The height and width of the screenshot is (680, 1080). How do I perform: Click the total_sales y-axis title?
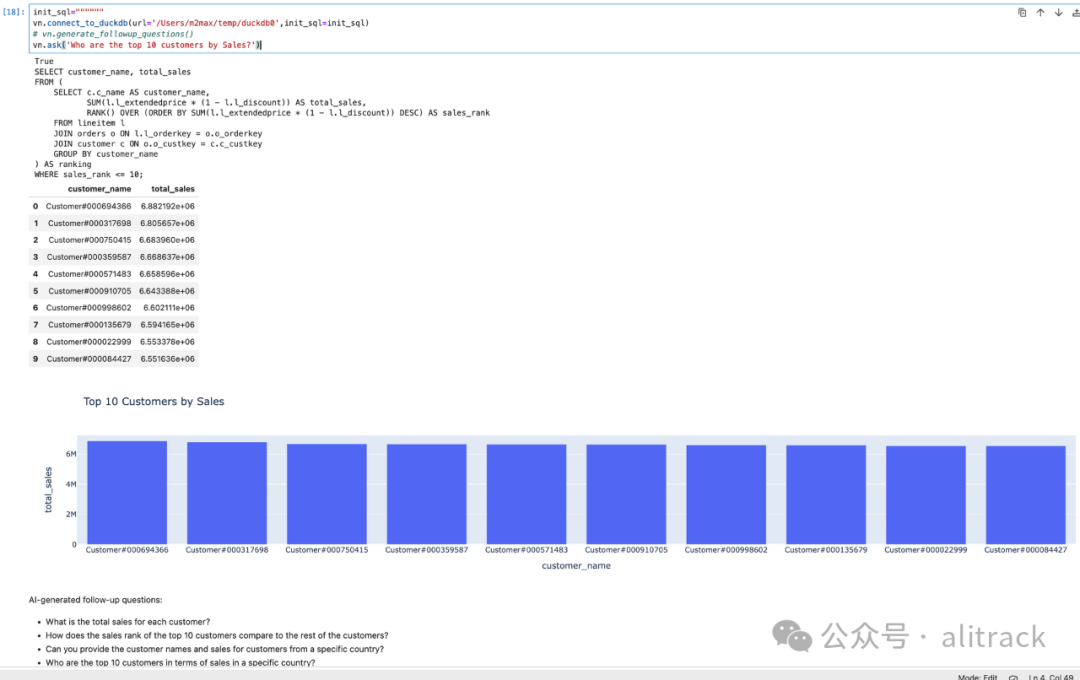coord(48,490)
